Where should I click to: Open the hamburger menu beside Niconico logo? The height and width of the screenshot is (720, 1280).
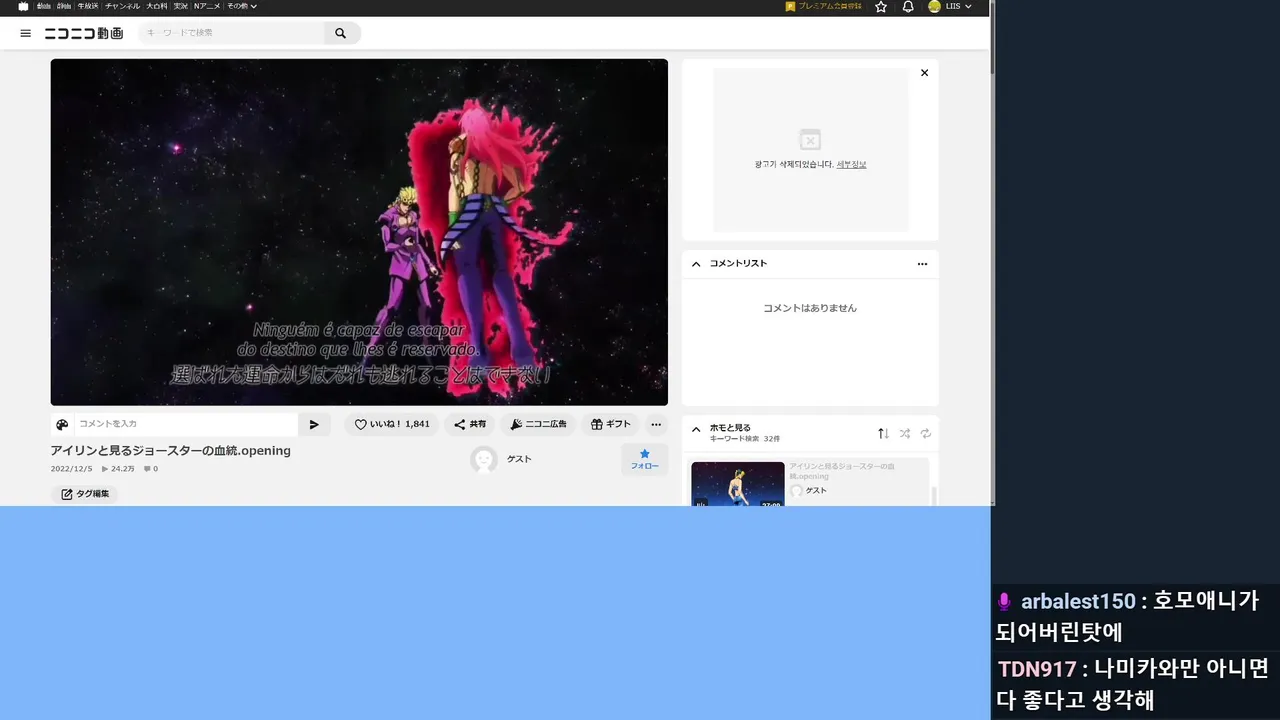26,33
